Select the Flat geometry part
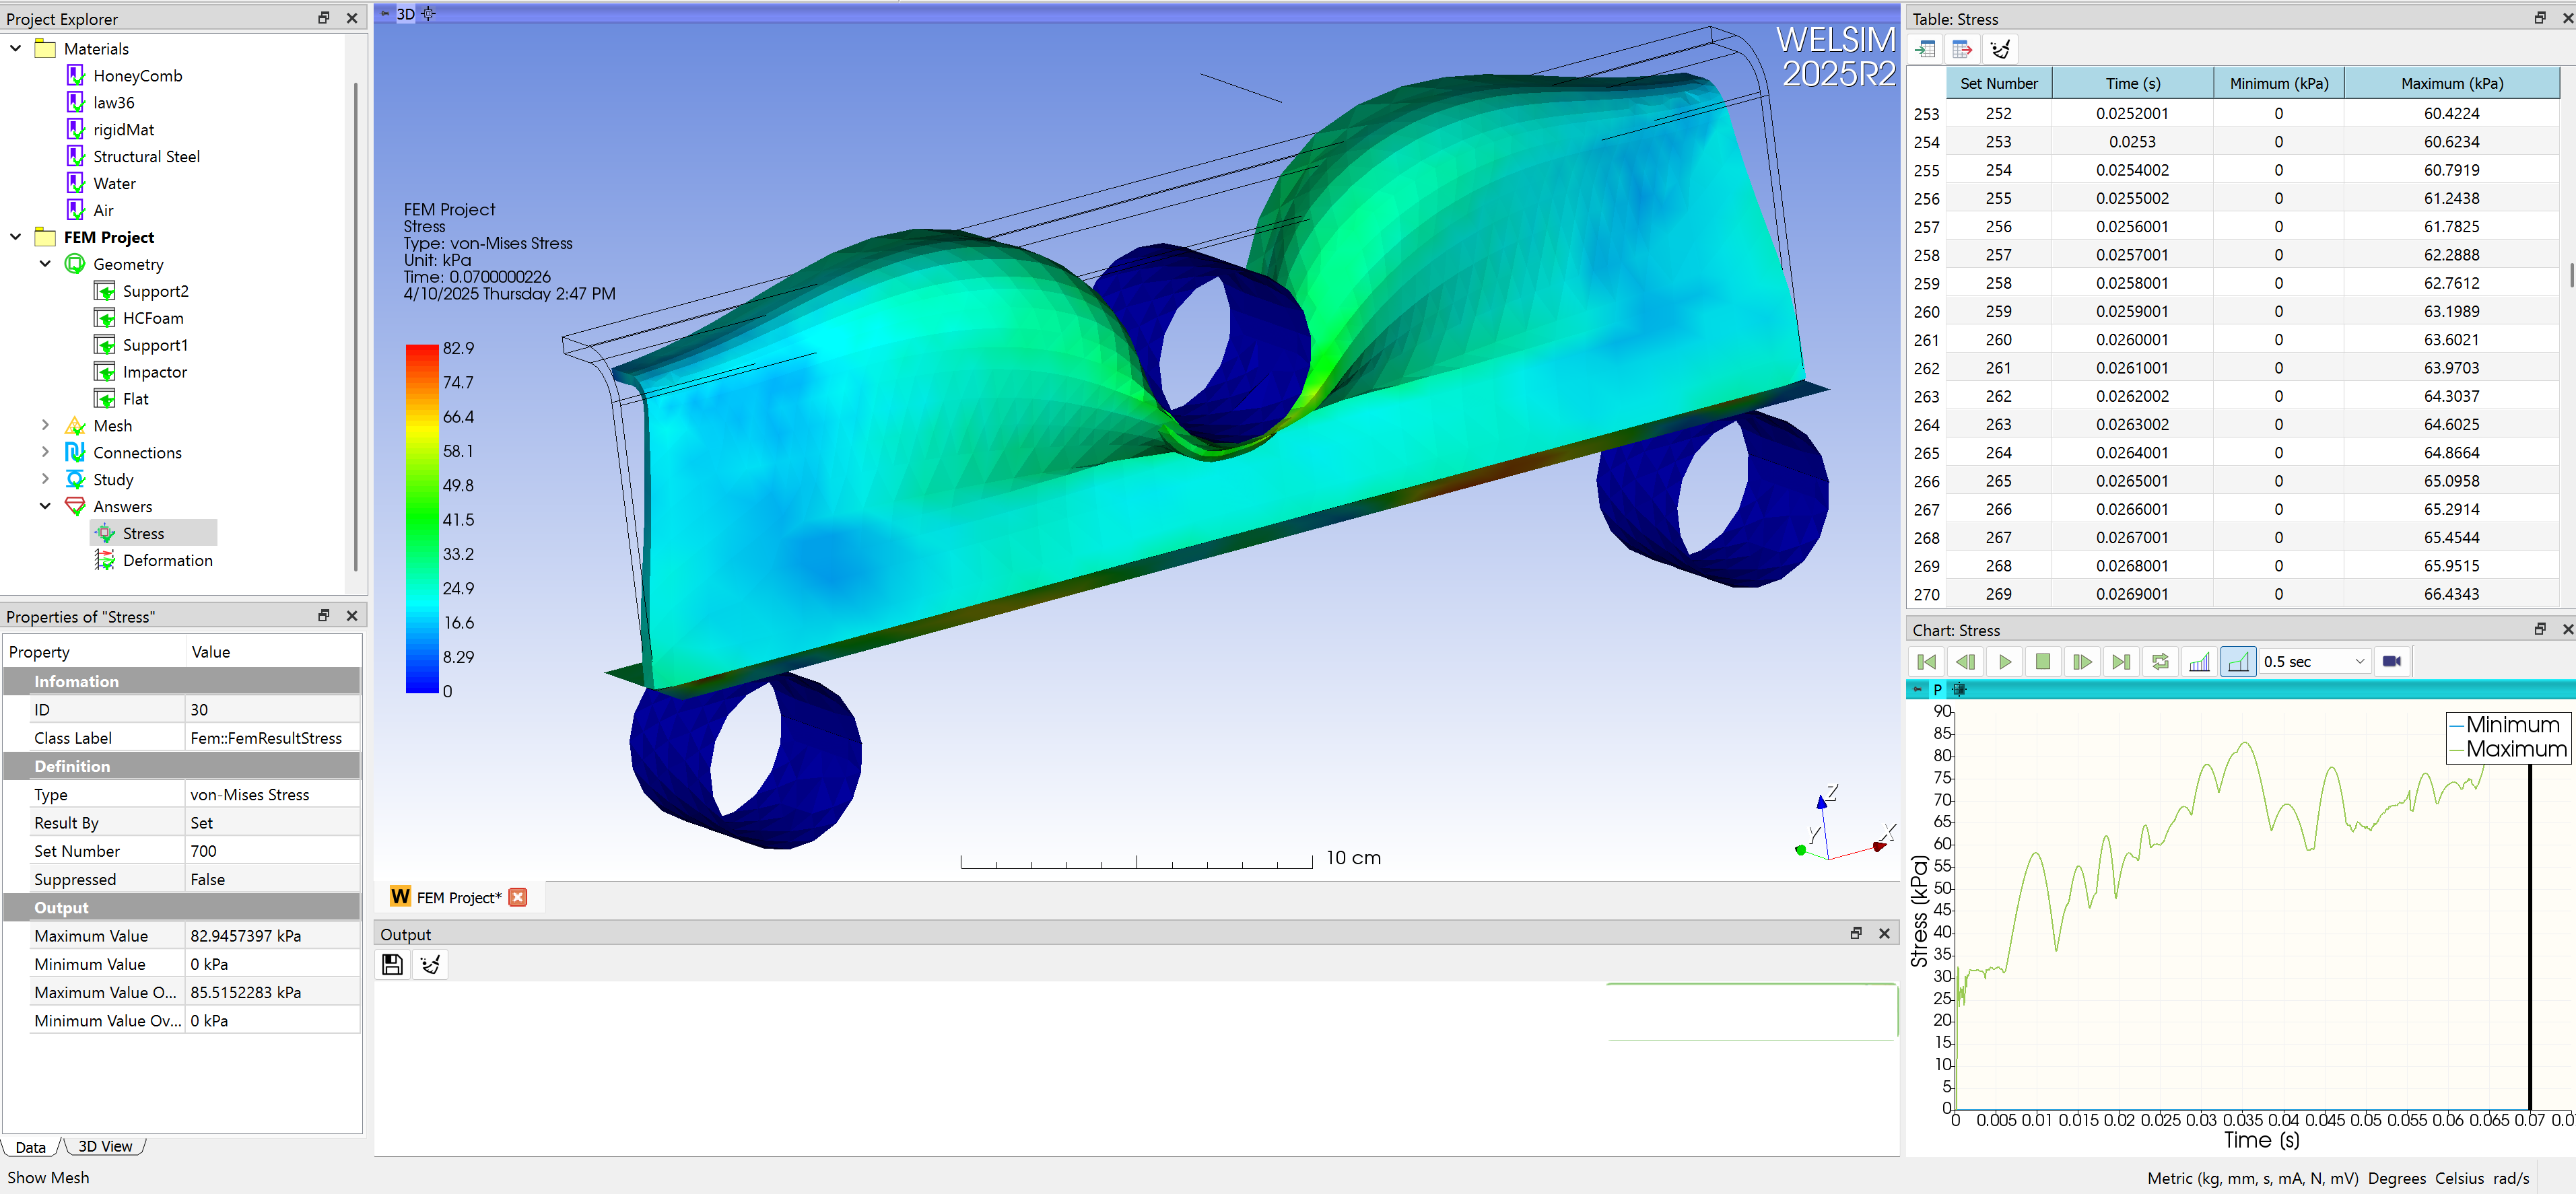The width and height of the screenshot is (2576, 1194). tap(135, 399)
